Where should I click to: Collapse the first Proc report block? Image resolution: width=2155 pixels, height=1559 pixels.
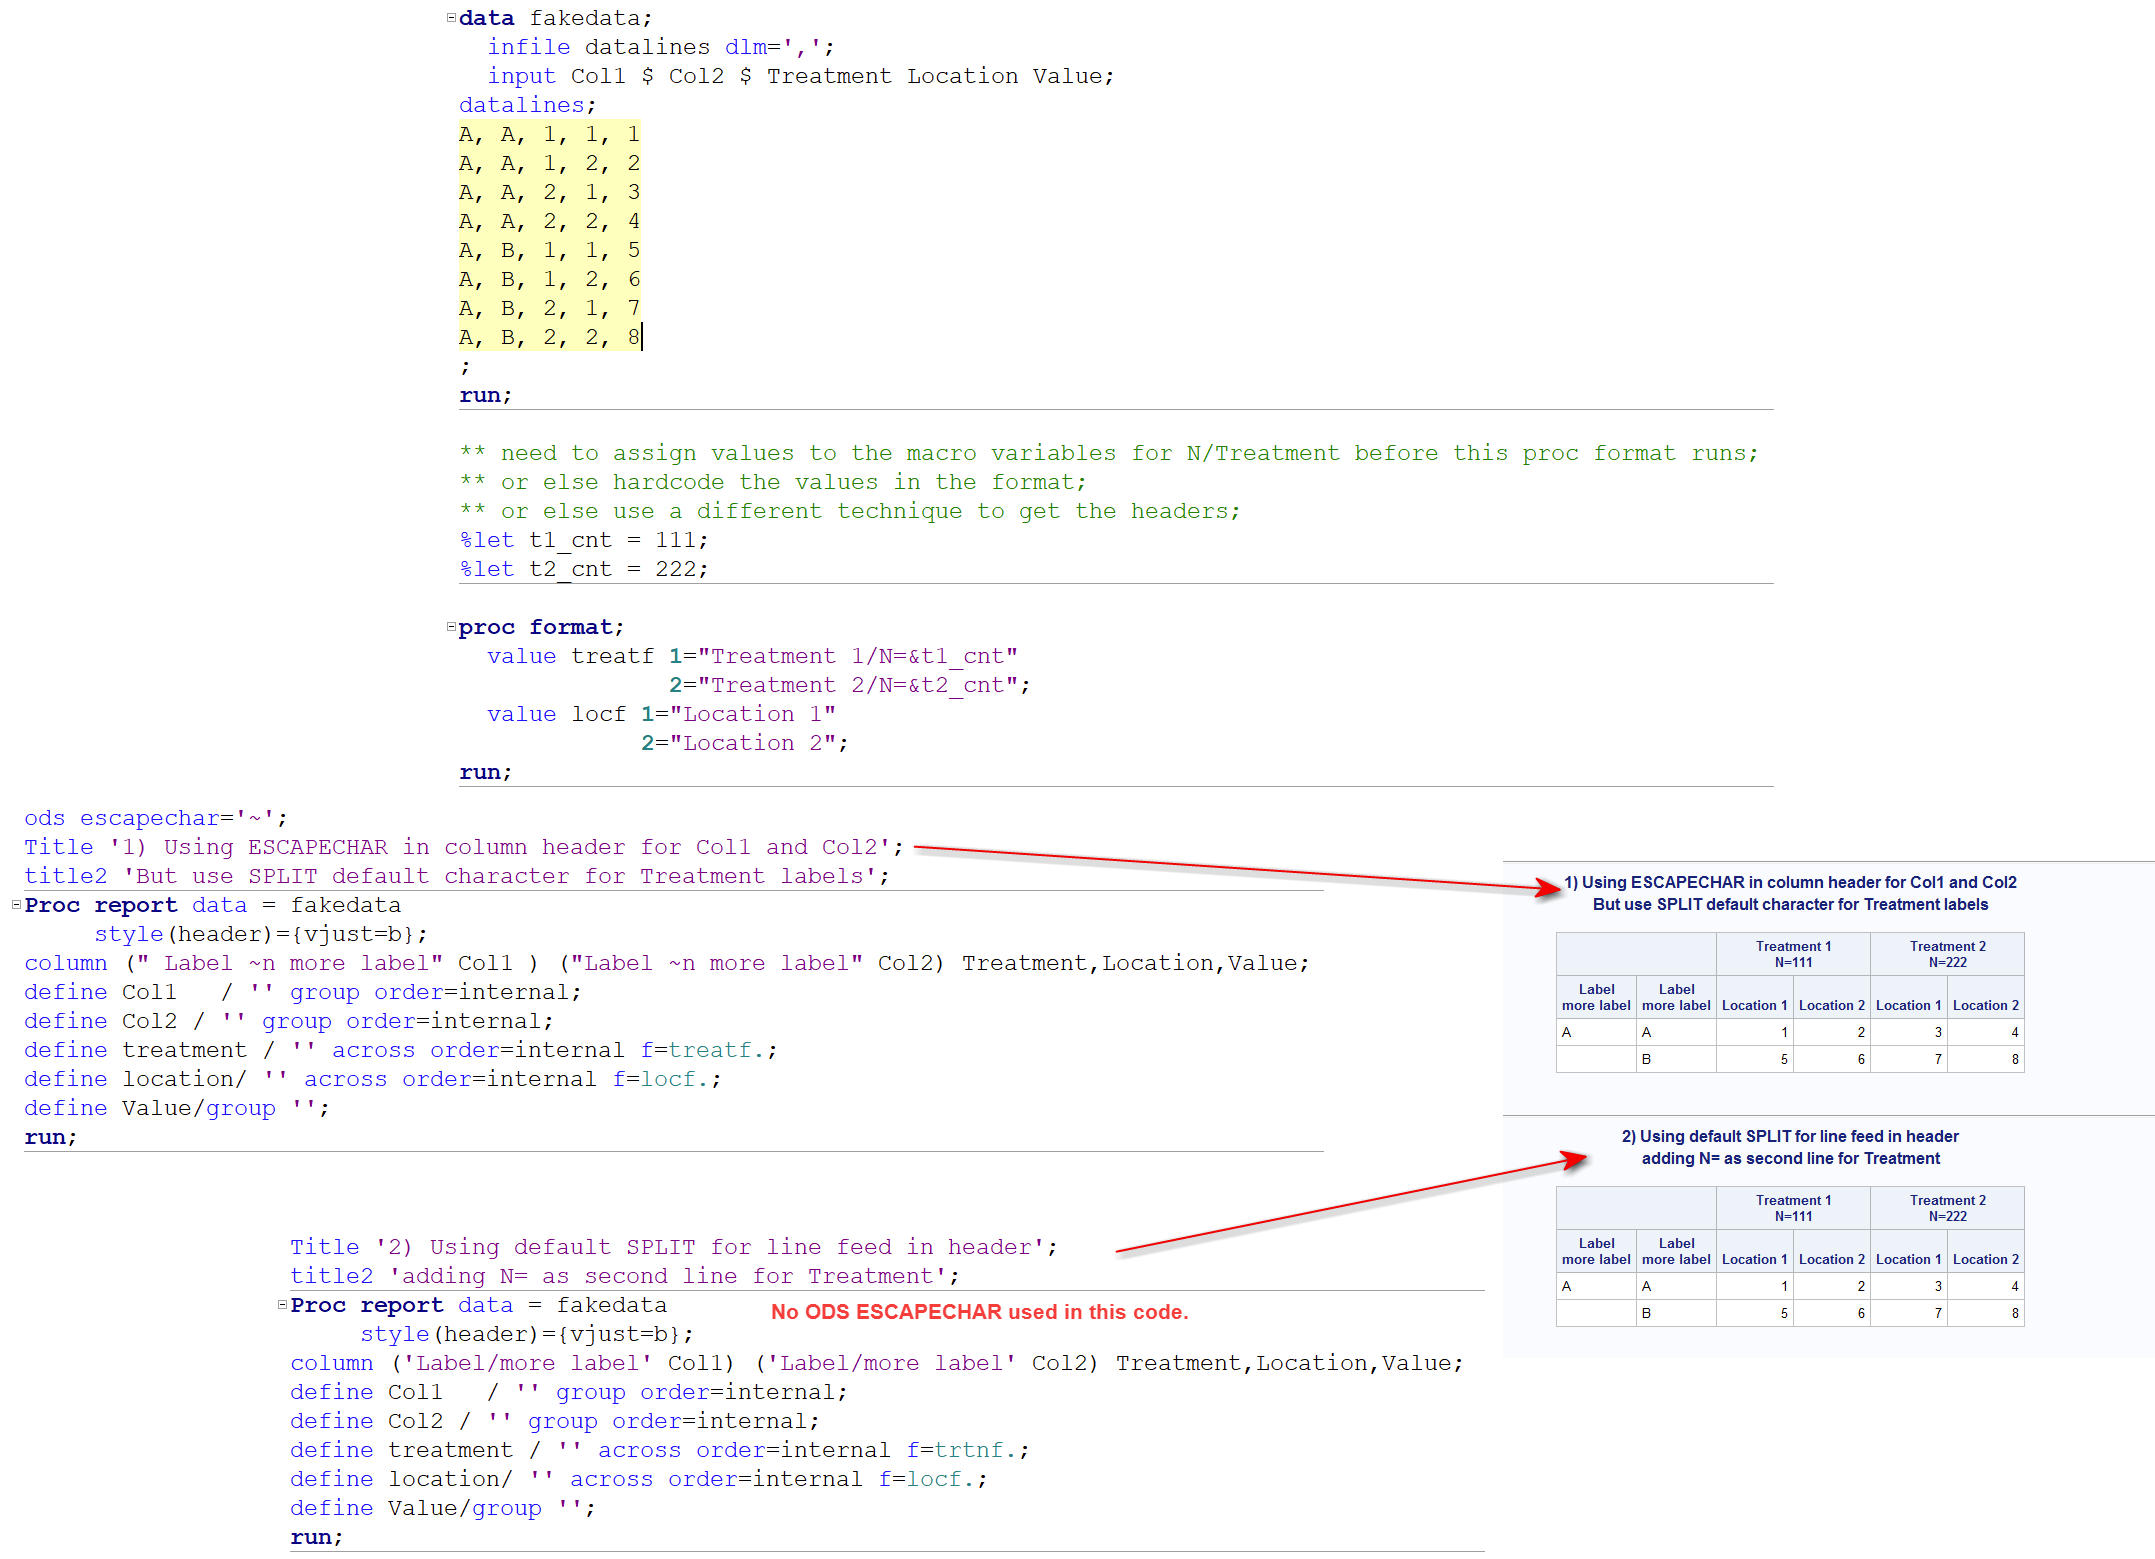(x=14, y=905)
